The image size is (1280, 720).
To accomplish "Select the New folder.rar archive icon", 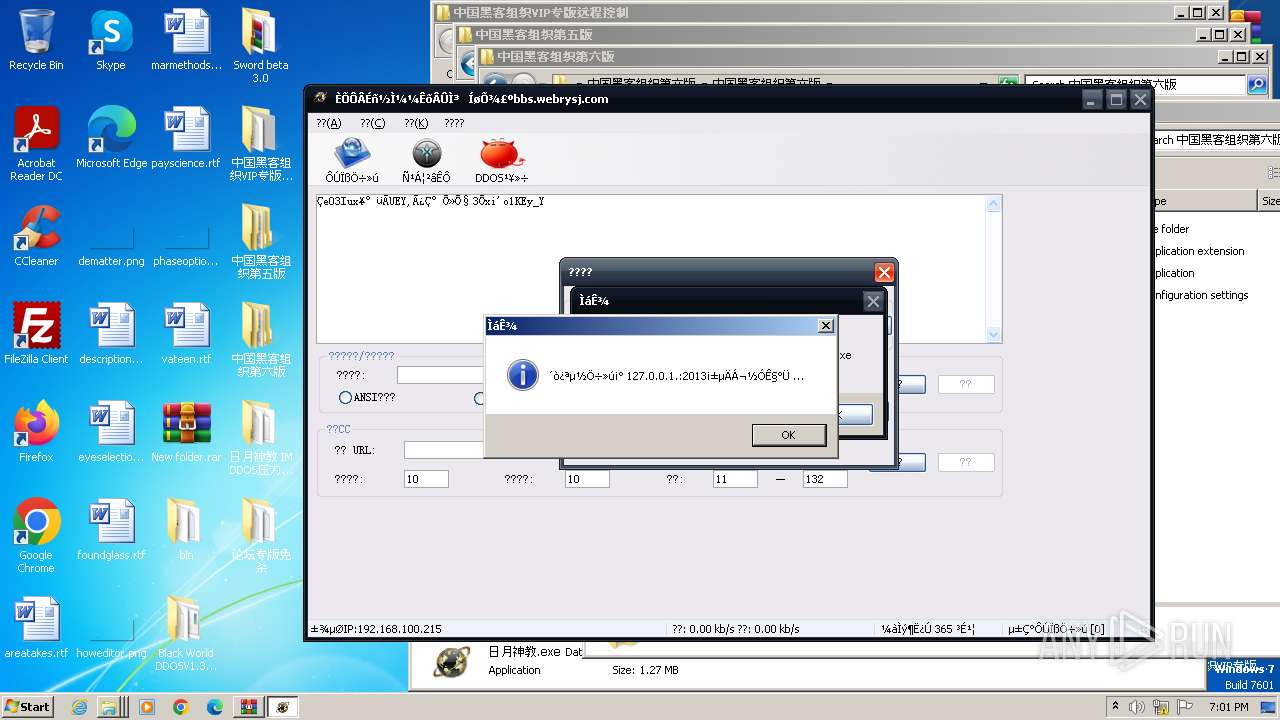I will click(186, 433).
